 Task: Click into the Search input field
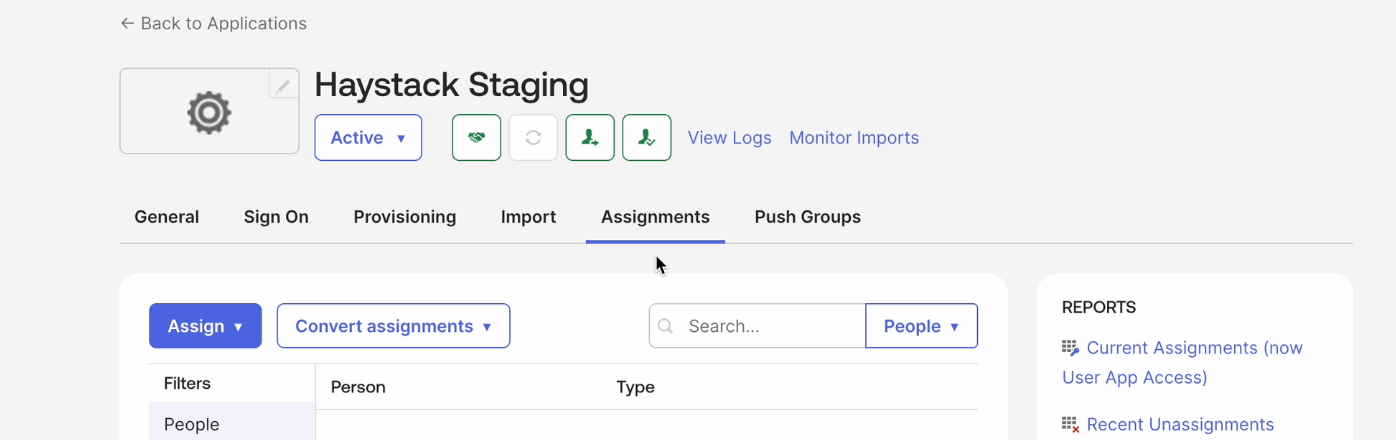pos(770,326)
